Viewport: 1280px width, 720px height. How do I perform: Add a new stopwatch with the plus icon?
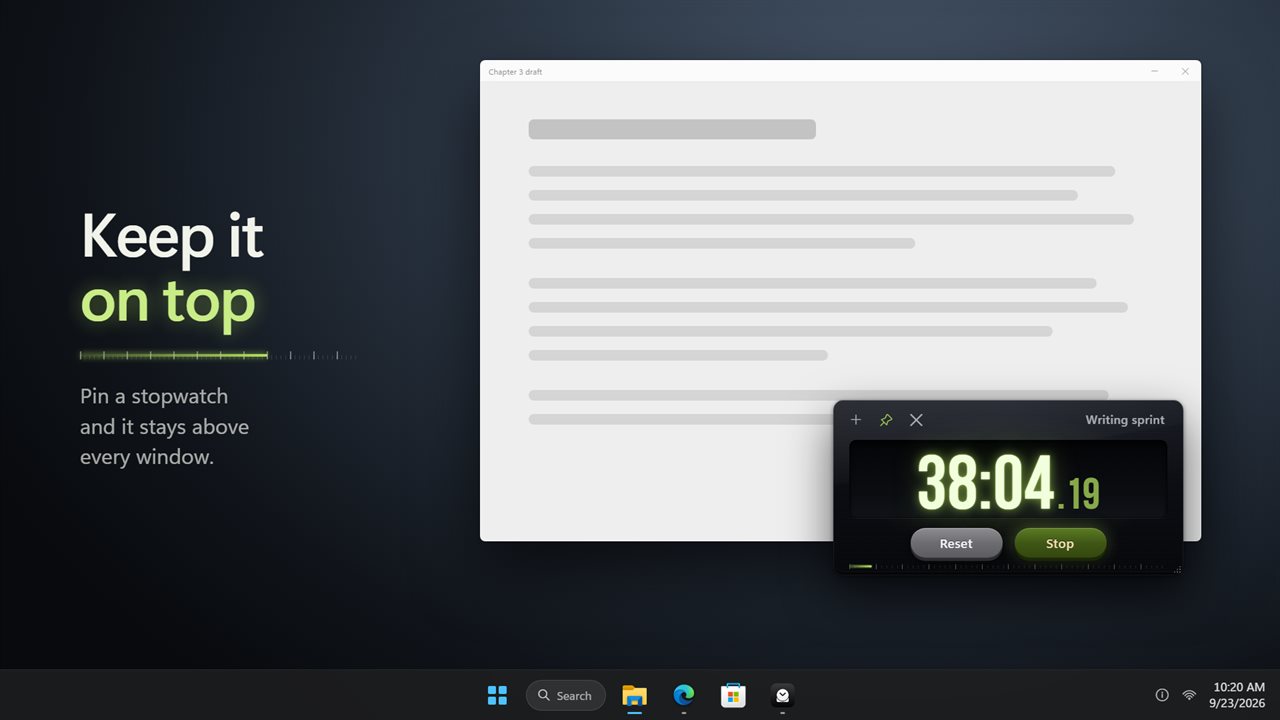coord(855,420)
